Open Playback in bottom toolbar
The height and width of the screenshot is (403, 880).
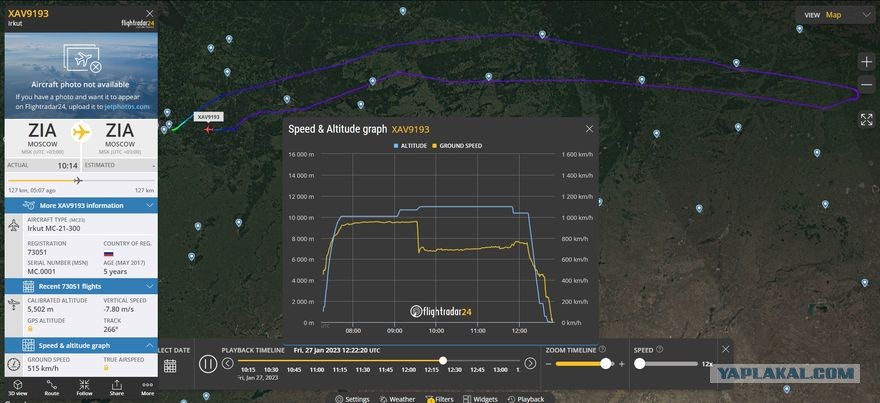tap(526, 399)
